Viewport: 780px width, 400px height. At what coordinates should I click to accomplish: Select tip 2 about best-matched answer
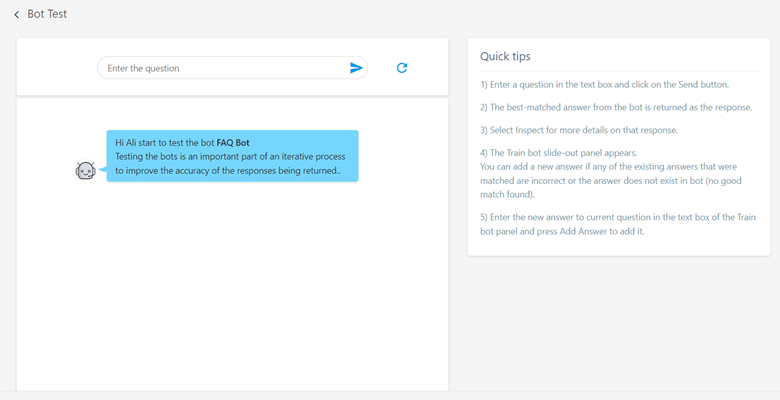click(x=616, y=107)
